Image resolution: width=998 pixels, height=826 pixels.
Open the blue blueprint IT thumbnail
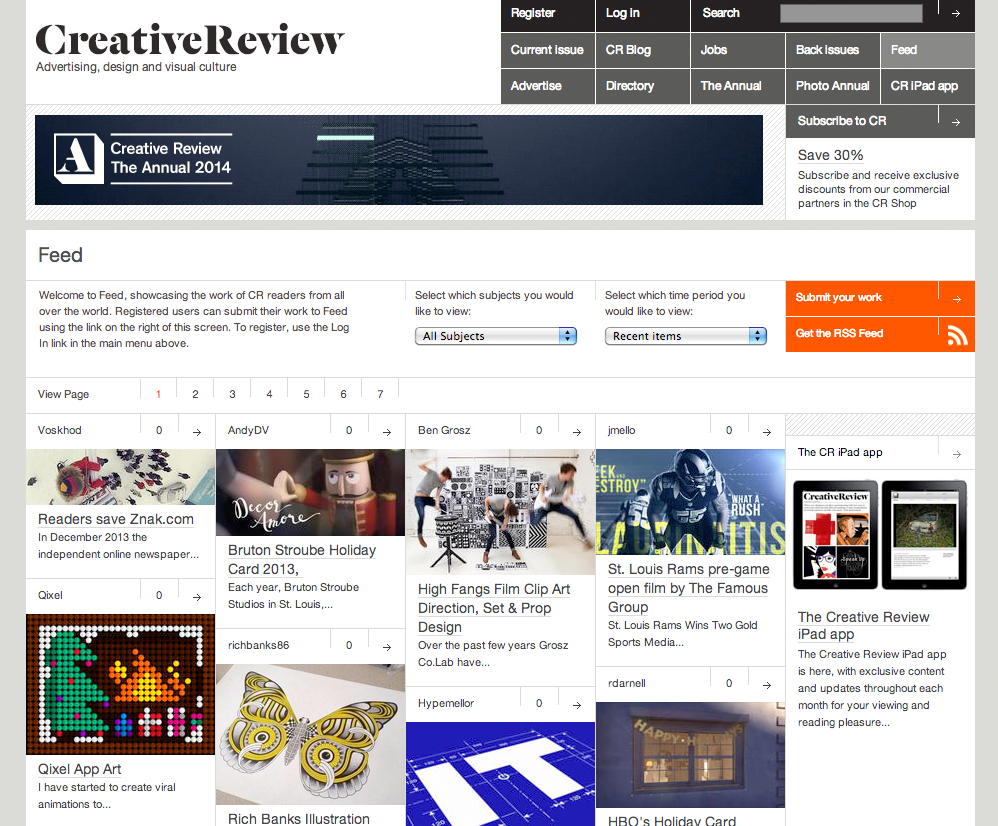pos(500,774)
